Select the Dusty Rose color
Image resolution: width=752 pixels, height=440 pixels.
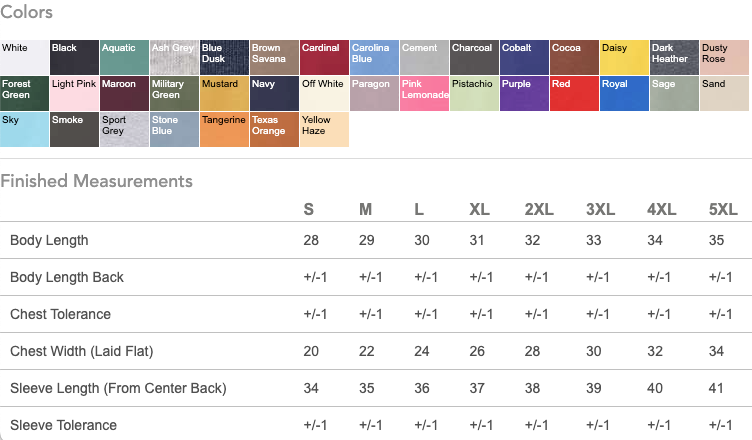pyautogui.click(x=724, y=57)
